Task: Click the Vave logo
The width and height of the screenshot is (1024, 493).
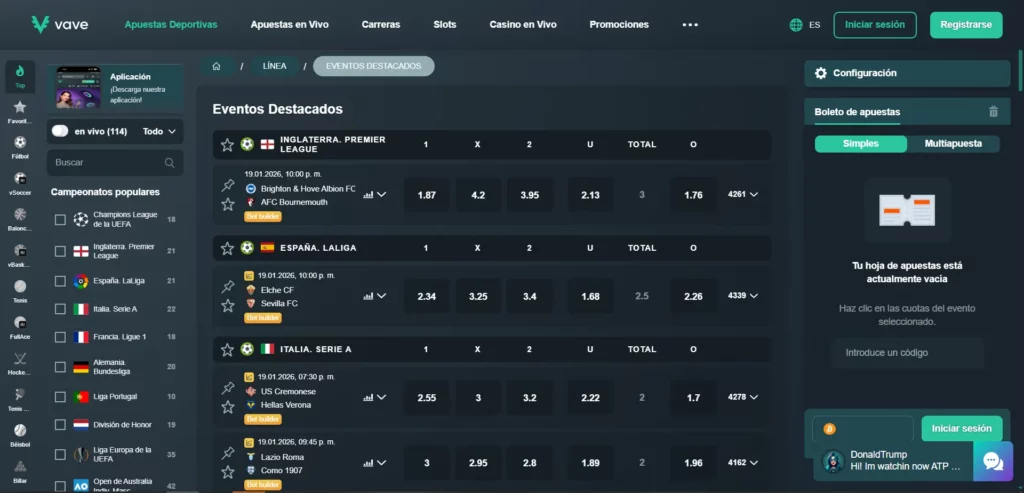Action: pyautogui.click(x=59, y=25)
